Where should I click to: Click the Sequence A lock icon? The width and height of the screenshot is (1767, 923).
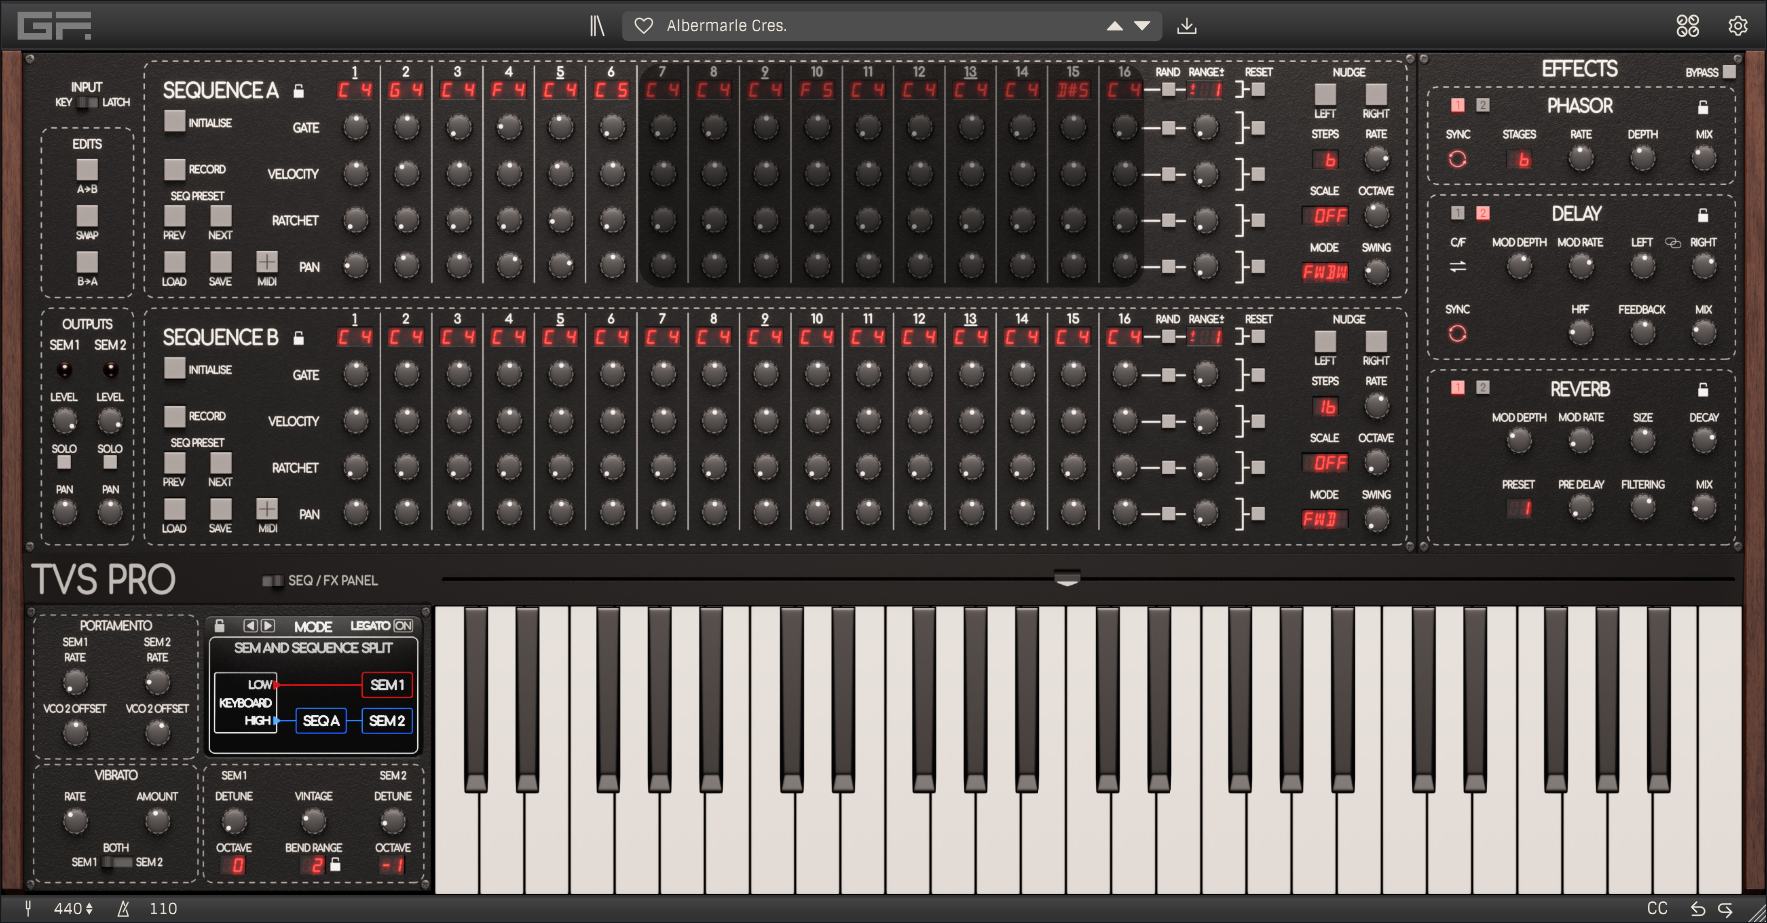pyautogui.click(x=298, y=91)
